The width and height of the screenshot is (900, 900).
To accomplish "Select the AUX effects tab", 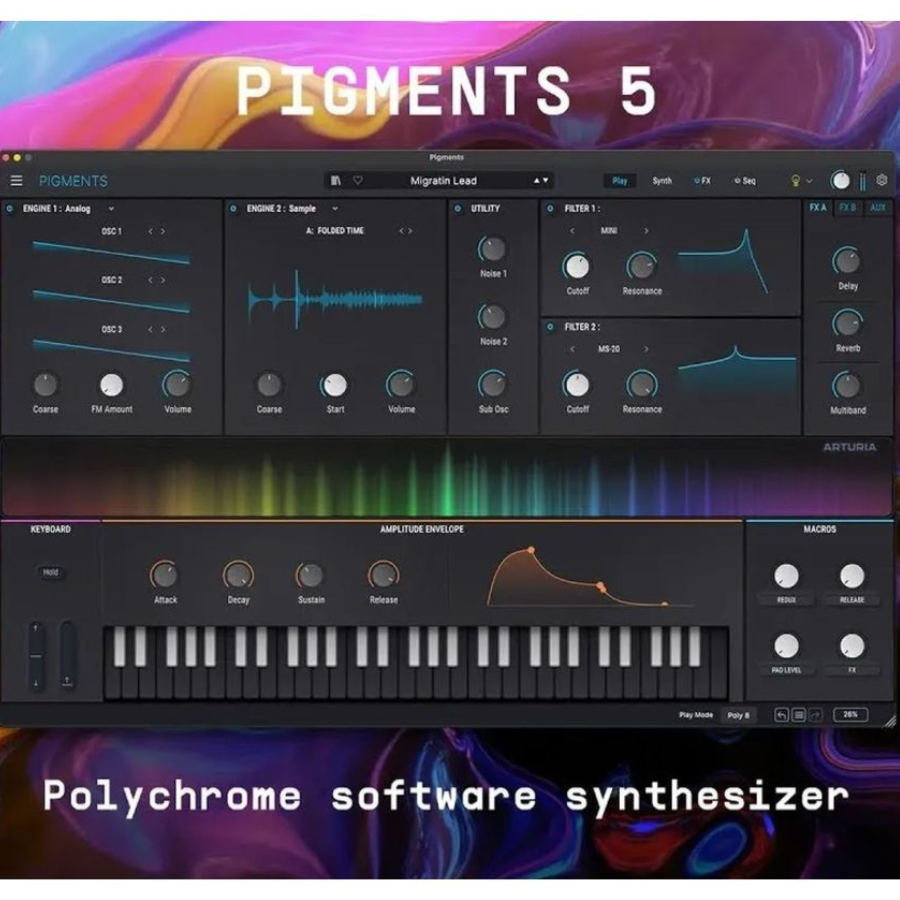I will pyautogui.click(x=878, y=208).
